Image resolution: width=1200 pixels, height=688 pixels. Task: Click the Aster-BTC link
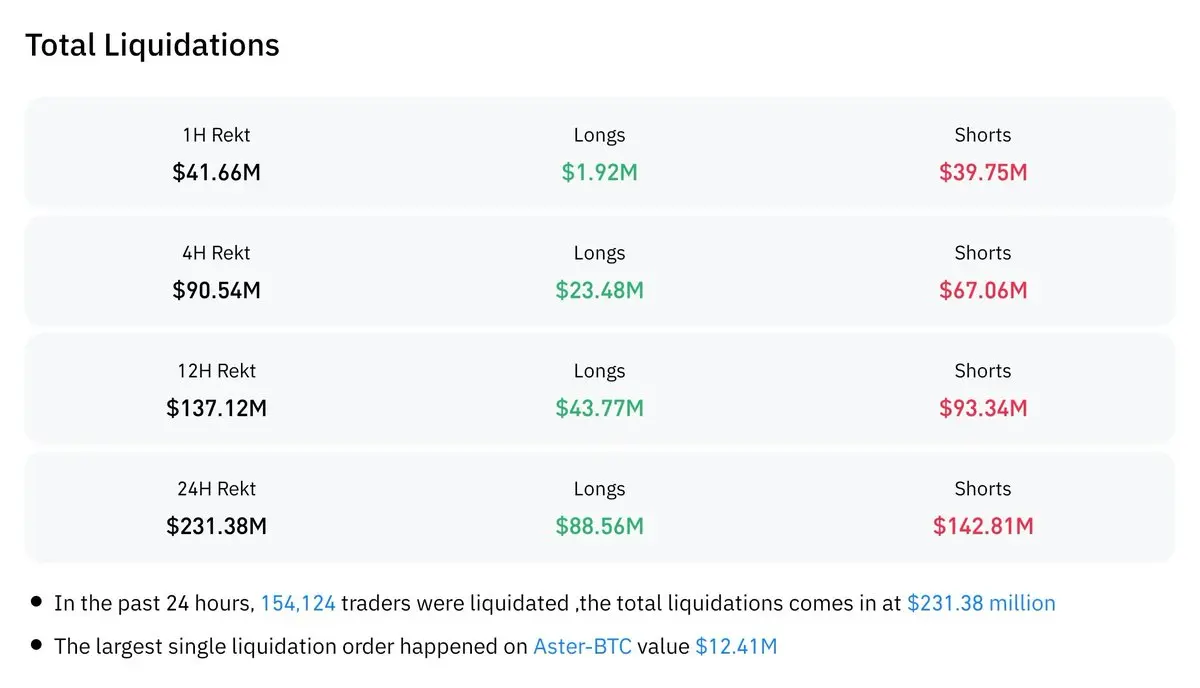coord(582,646)
